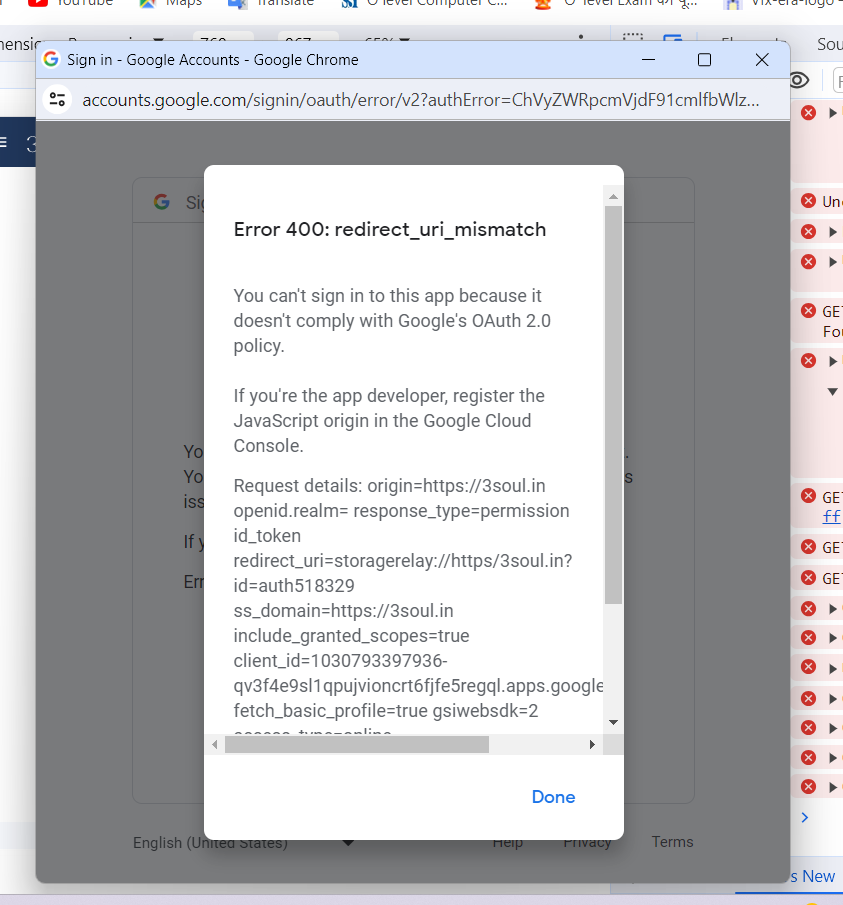The height and width of the screenshot is (905, 843).
Task: Expand the first console error entry
Action: [833, 113]
